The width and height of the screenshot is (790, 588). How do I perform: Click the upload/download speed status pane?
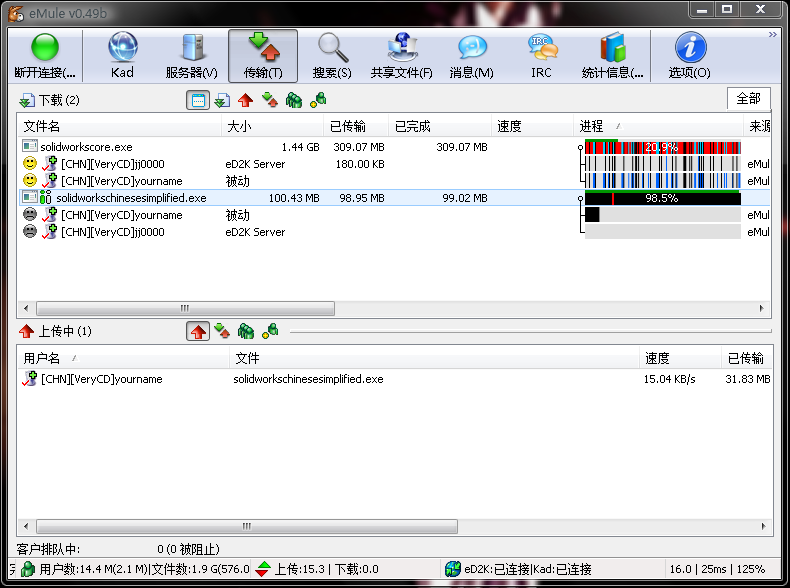click(345, 569)
